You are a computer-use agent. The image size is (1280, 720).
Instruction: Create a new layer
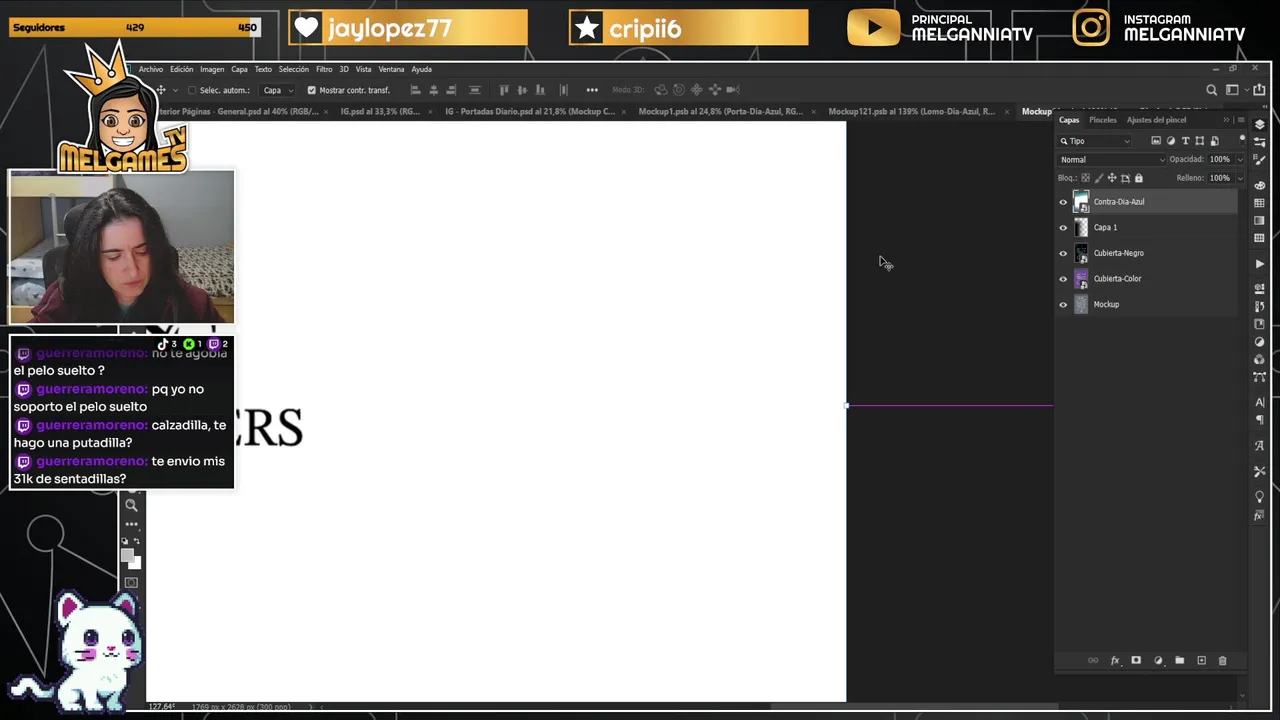1201,661
